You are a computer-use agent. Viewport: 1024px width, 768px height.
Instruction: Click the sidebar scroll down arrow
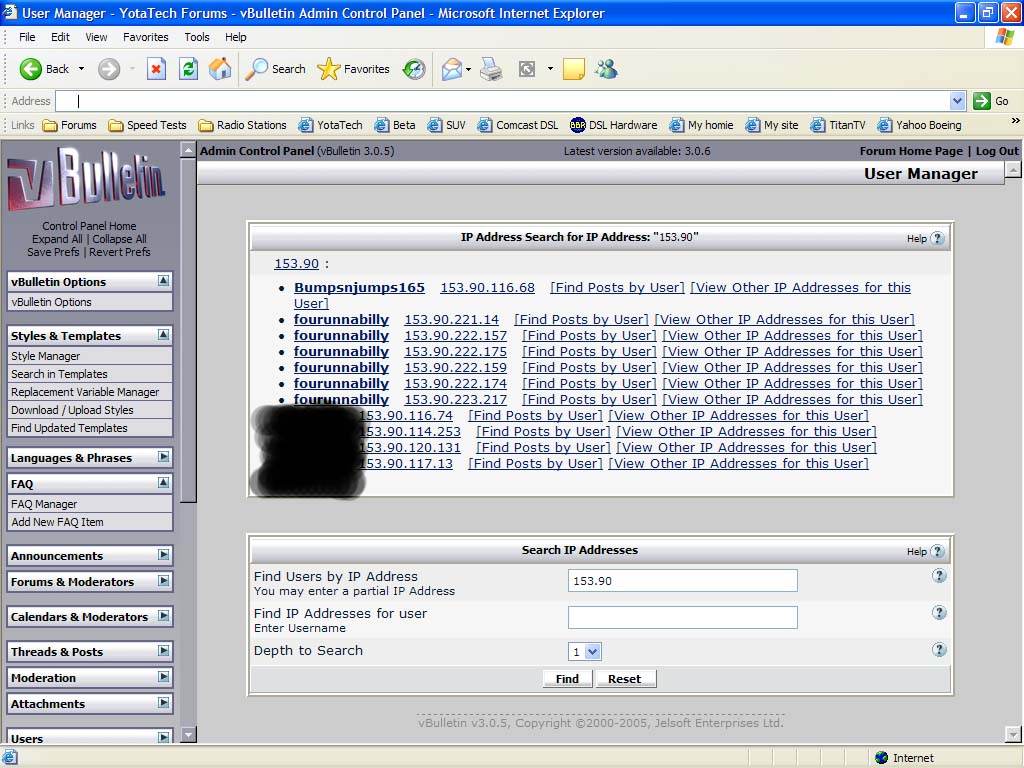(188, 735)
